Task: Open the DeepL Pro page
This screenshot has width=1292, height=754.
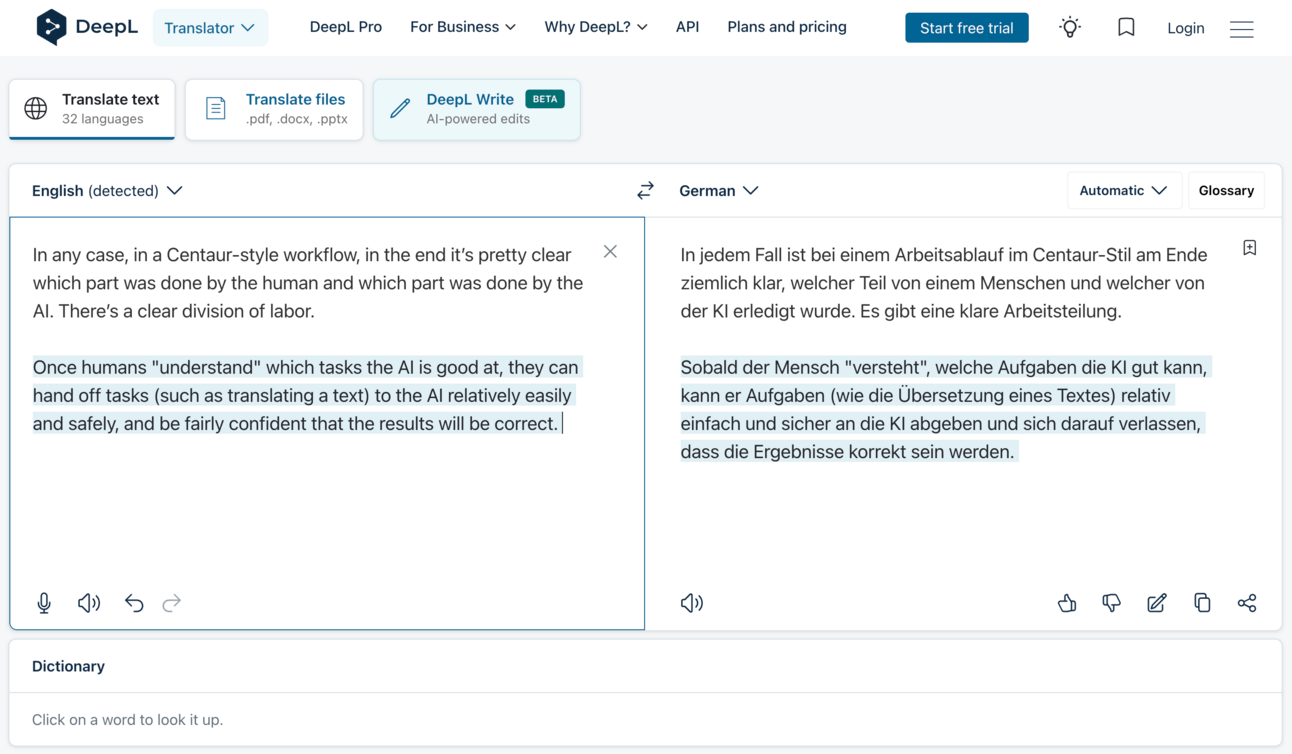Action: pos(346,27)
